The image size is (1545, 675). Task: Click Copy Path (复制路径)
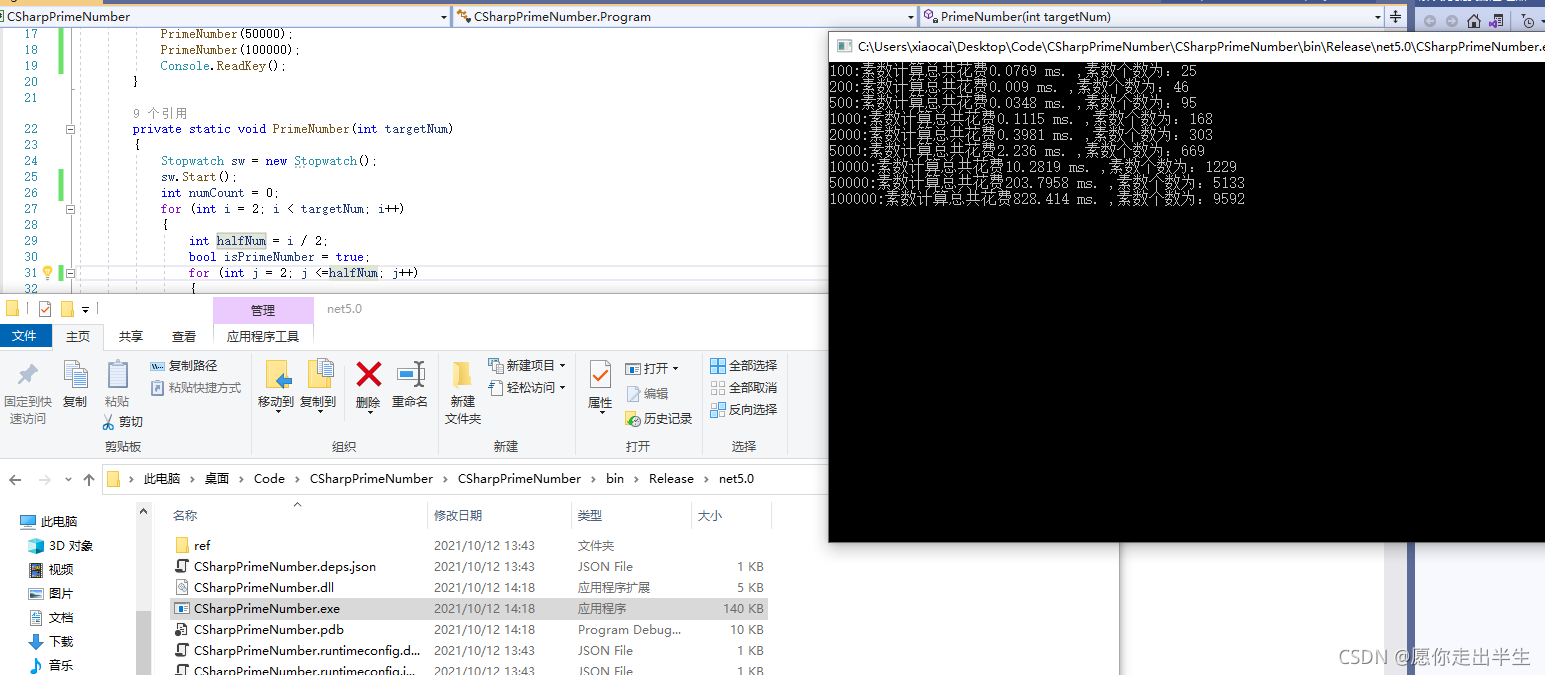[x=184, y=366]
